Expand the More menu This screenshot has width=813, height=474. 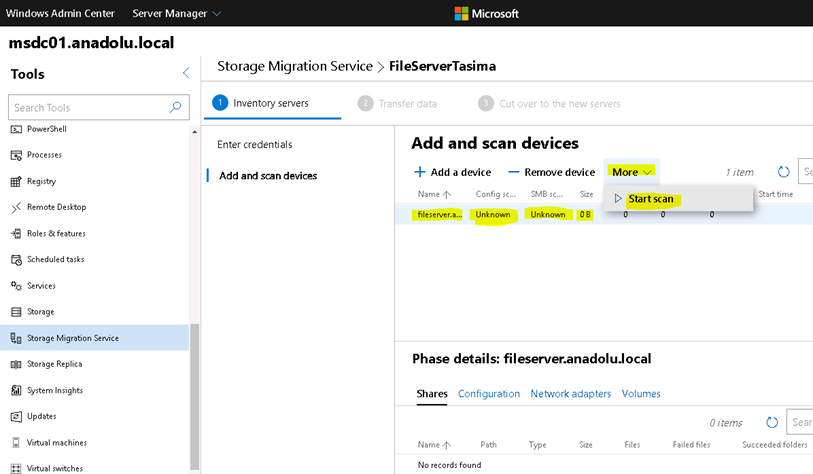point(632,172)
